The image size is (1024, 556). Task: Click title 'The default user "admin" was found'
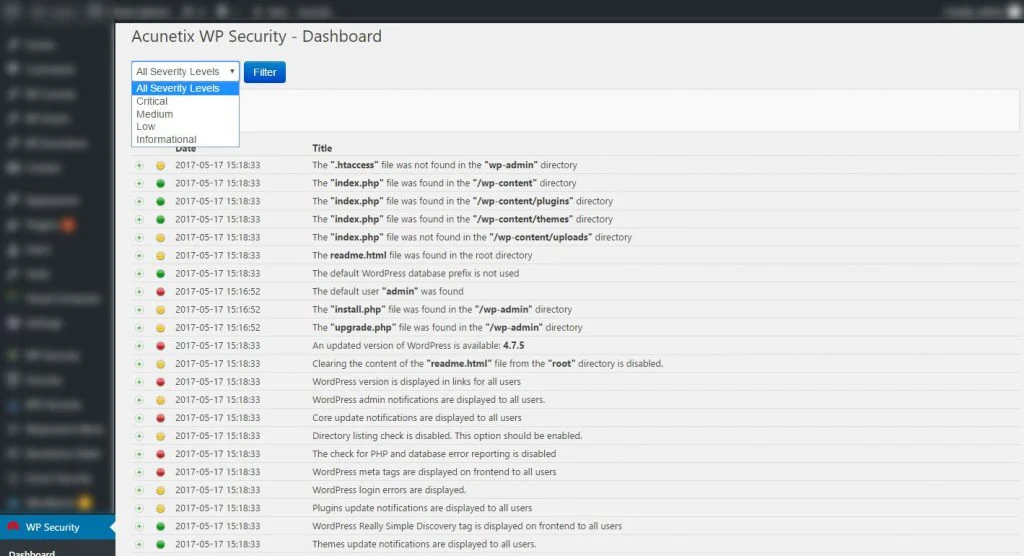[387, 291]
